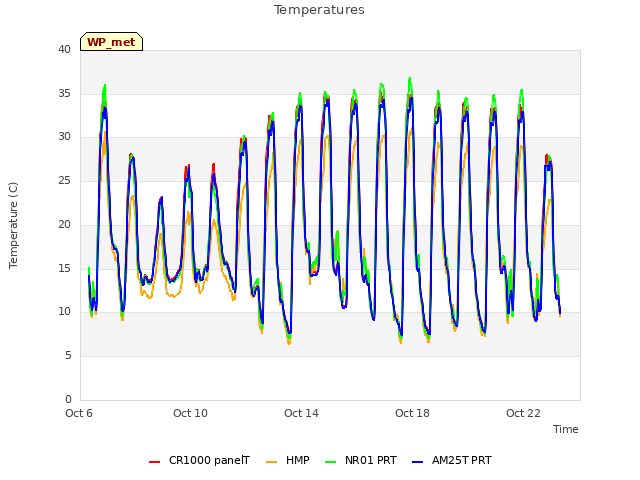This screenshot has height=480, width=640.
Task: Click the 10 y-axis tick label
Action: tap(64, 312)
